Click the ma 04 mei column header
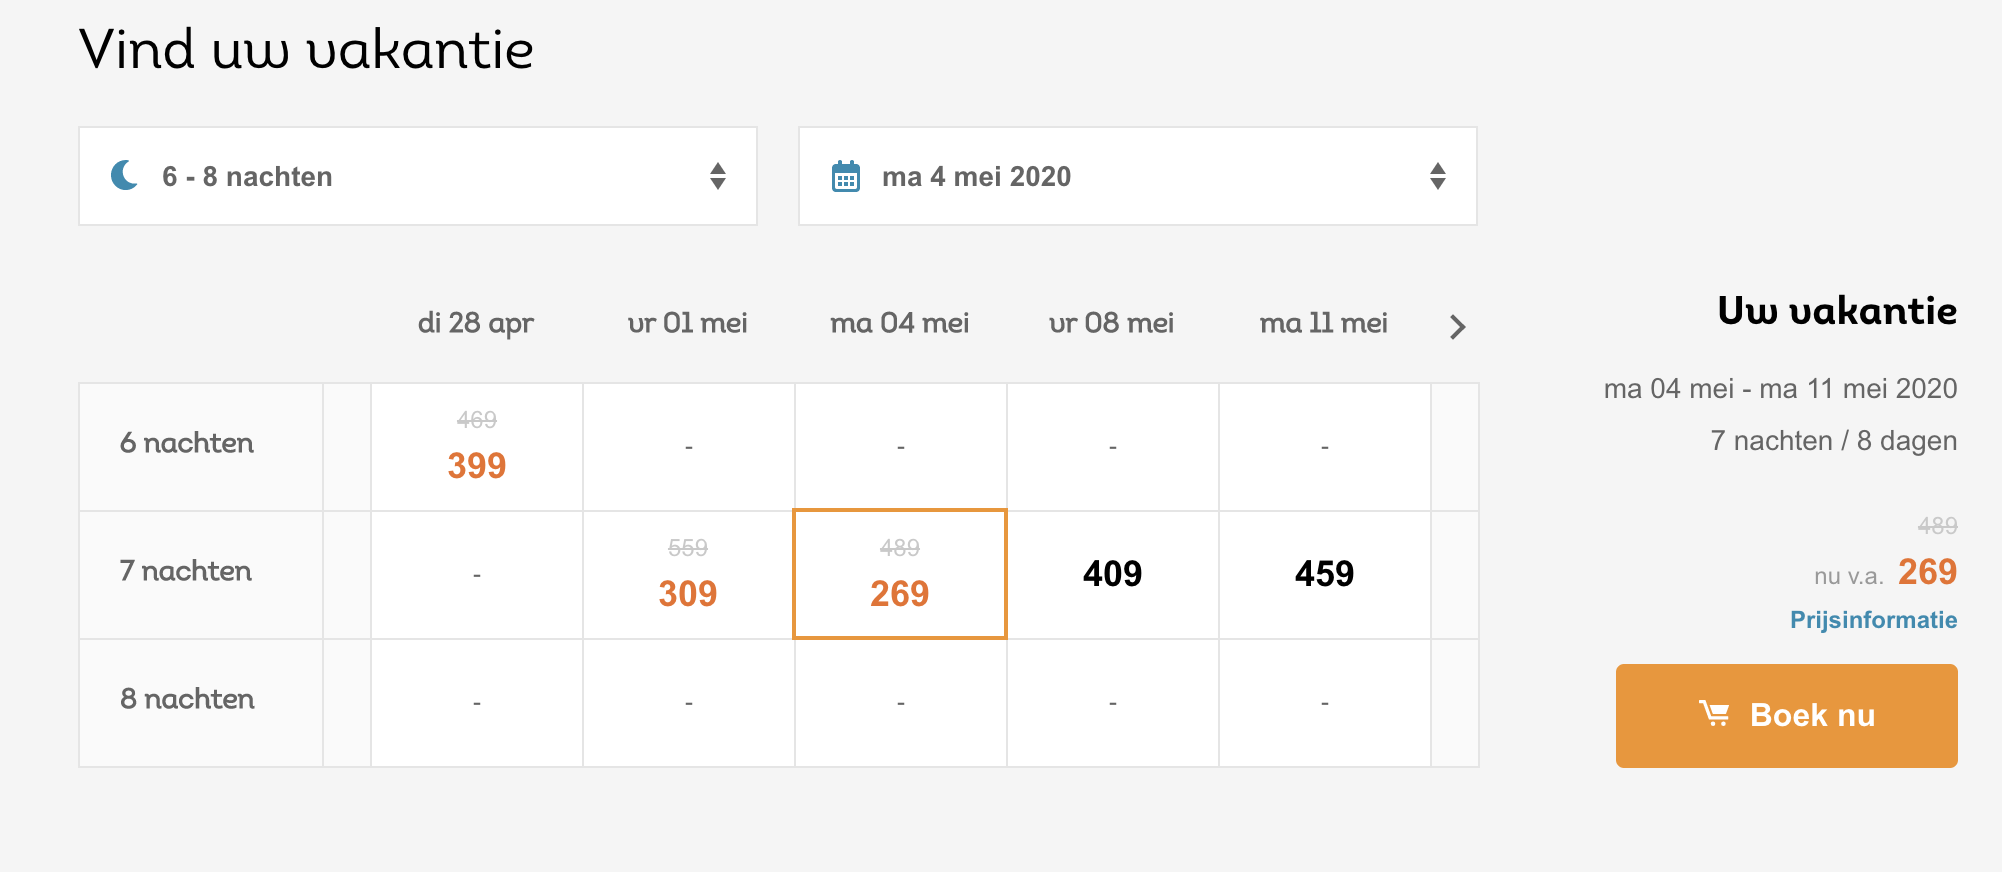 coord(900,323)
